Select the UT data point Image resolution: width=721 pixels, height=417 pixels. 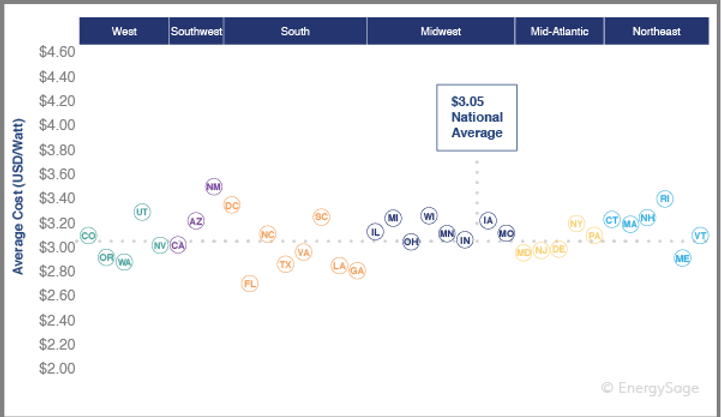pyautogui.click(x=142, y=212)
